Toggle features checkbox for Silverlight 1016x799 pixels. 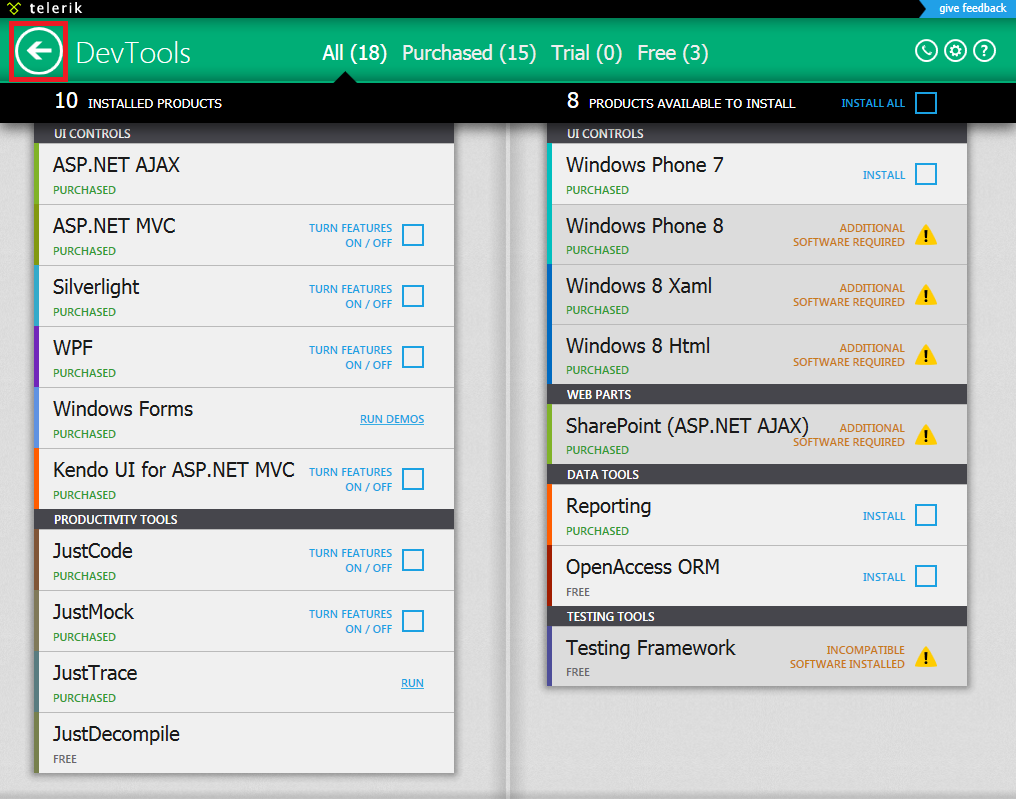pyautogui.click(x=413, y=296)
